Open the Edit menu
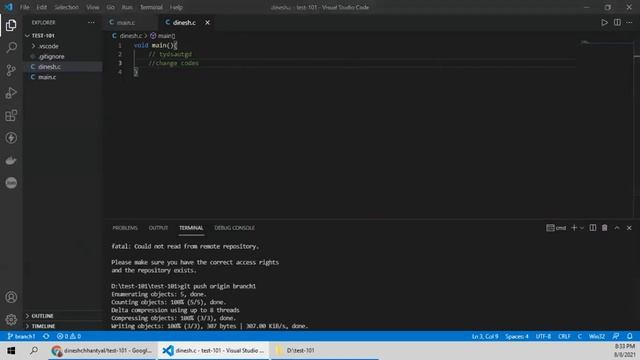This screenshot has height=360, width=640. click(42, 7)
